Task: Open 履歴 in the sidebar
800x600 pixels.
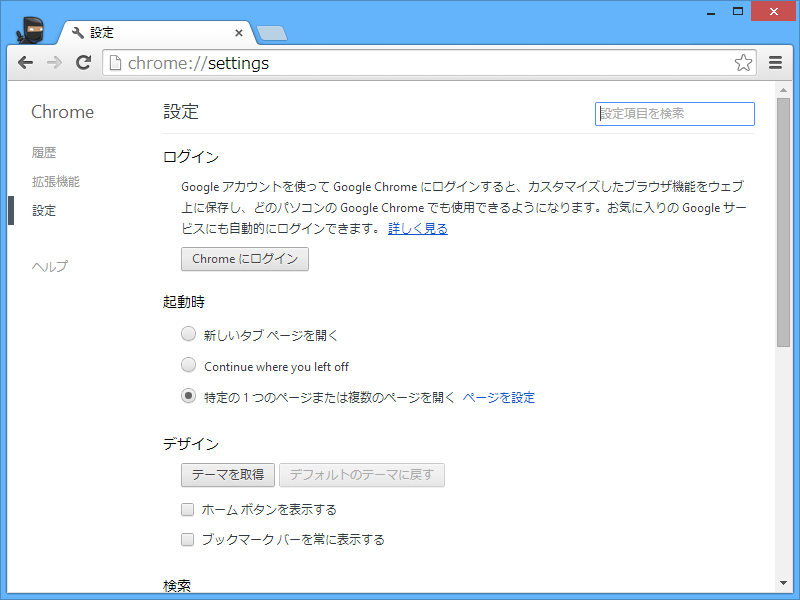Action: 44,153
